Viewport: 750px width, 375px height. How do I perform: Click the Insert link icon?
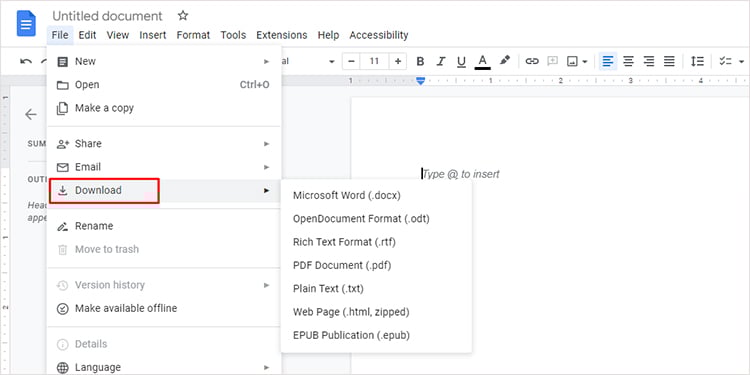(x=532, y=61)
